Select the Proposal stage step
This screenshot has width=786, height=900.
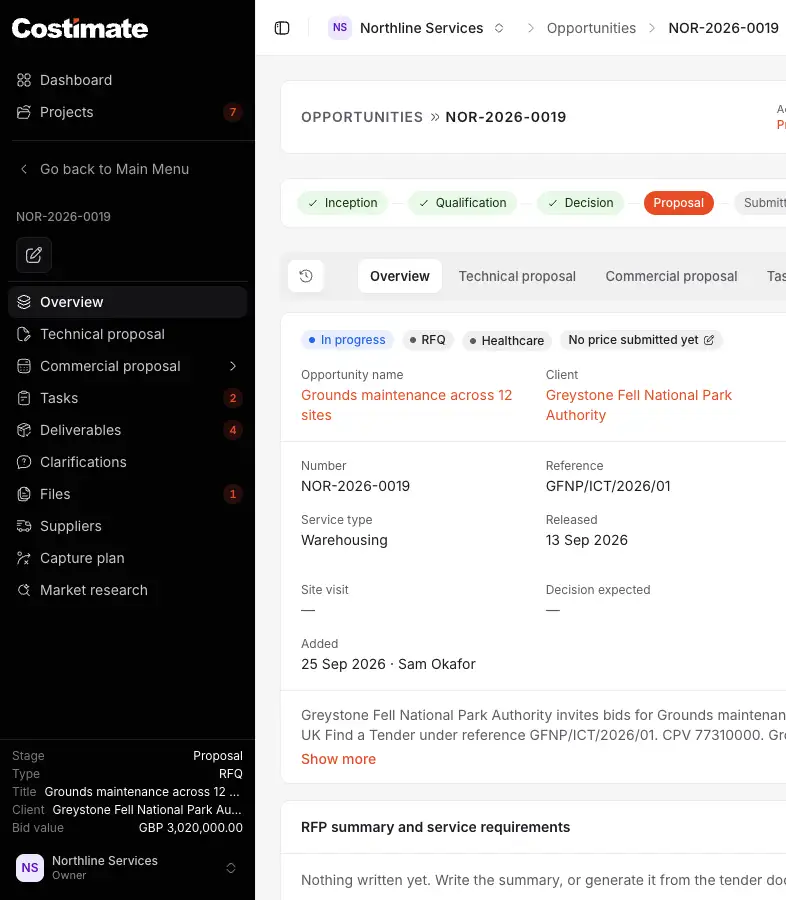(679, 203)
